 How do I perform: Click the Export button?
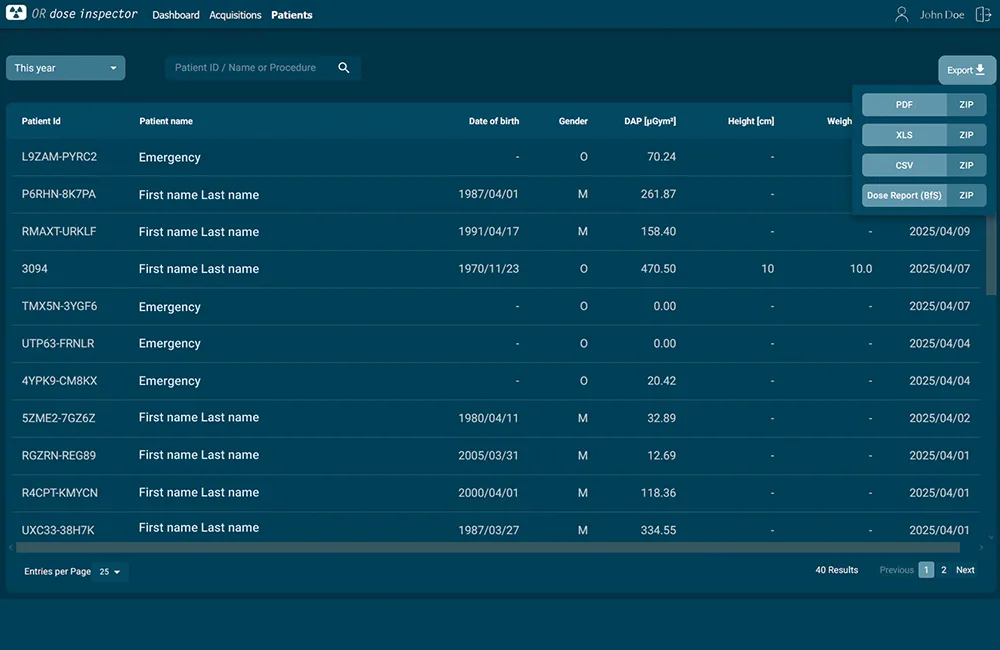coord(966,70)
